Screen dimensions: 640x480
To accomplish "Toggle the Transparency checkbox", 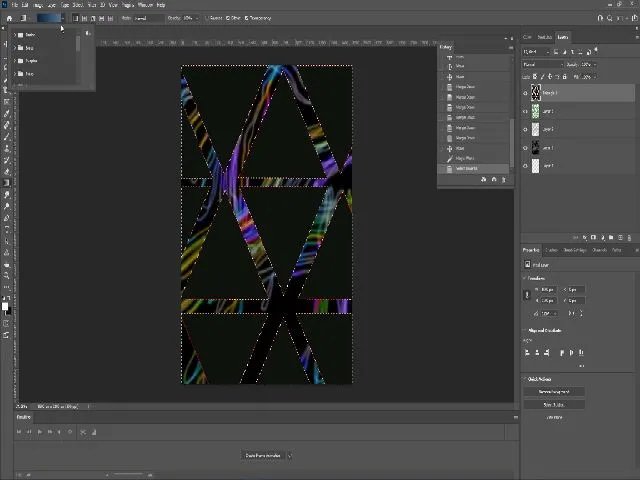I will [x=247, y=18].
